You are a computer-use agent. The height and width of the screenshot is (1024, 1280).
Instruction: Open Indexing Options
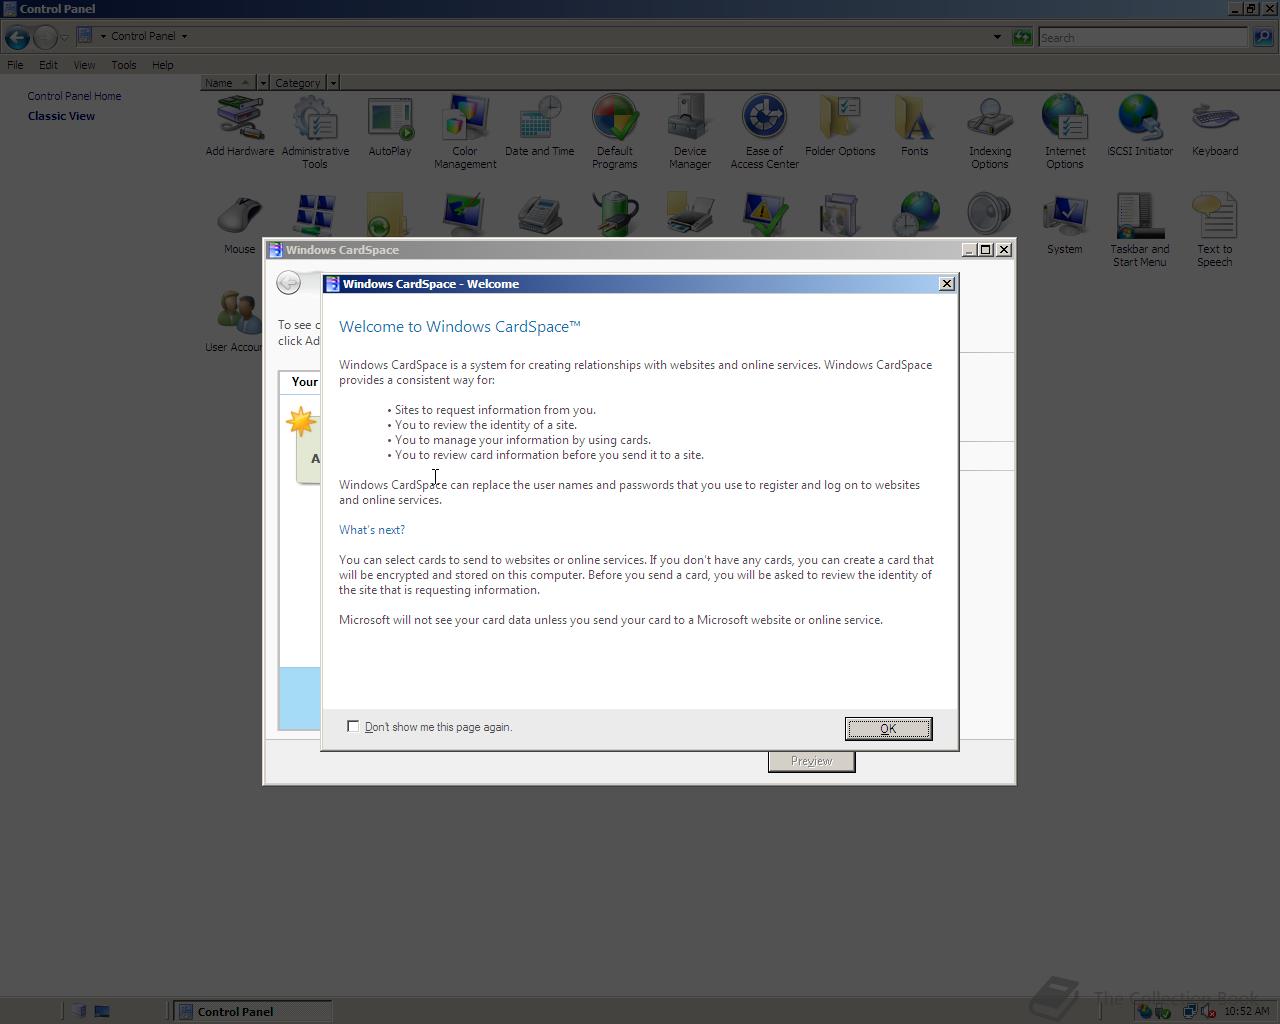[990, 133]
